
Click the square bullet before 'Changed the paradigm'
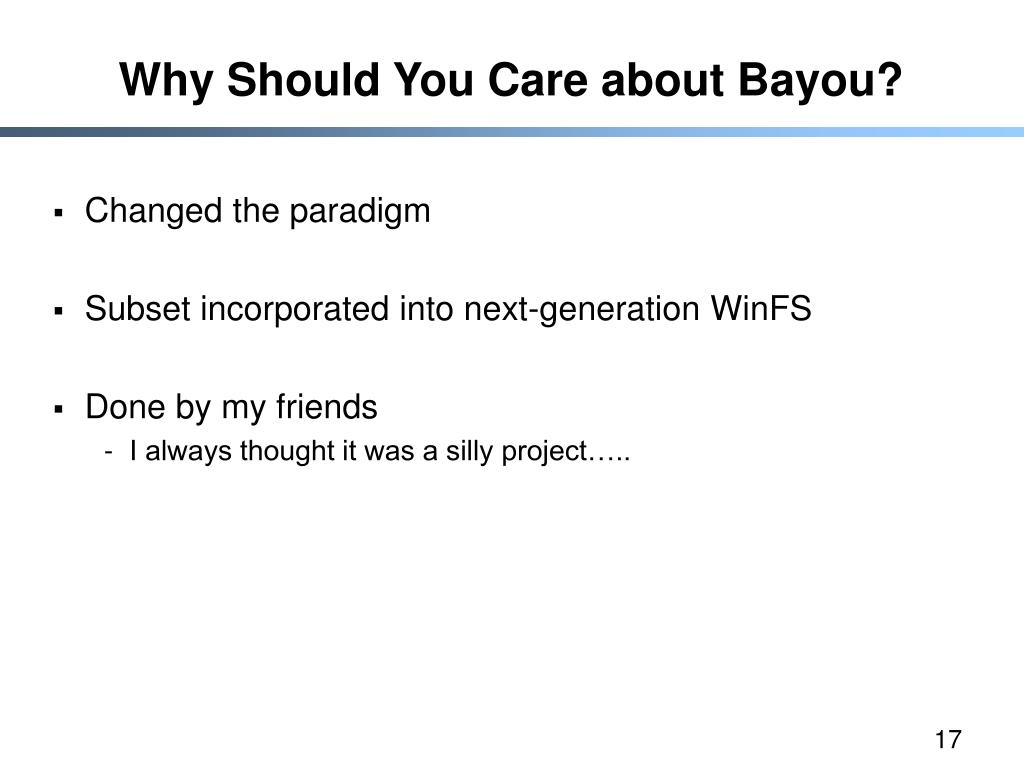(x=59, y=213)
